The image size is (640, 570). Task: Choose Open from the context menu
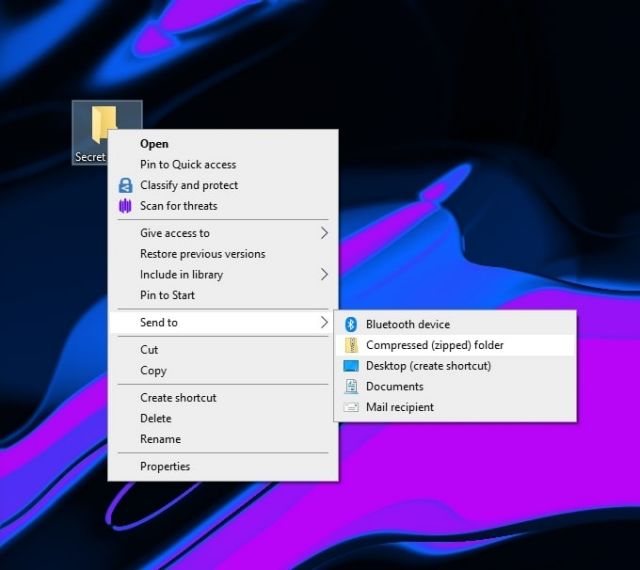[154, 144]
